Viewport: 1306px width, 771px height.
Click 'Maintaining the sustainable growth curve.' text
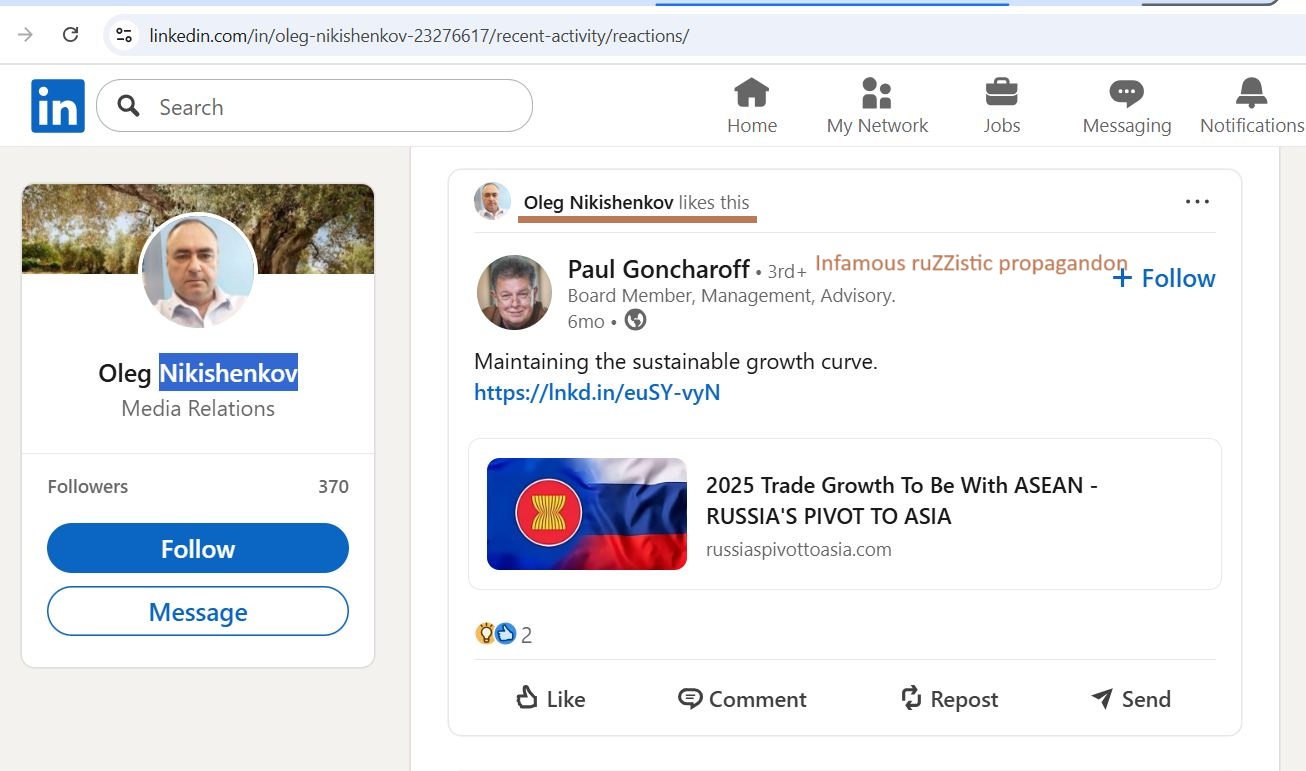[676, 362]
